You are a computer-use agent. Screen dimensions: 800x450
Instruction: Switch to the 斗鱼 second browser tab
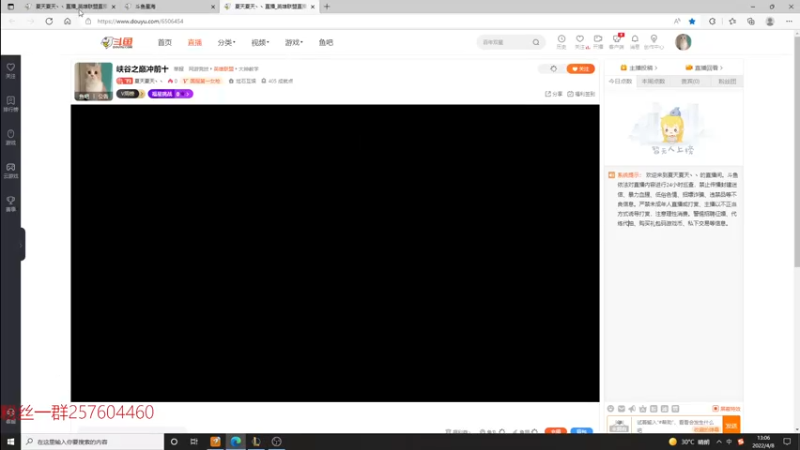coord(168,7)
